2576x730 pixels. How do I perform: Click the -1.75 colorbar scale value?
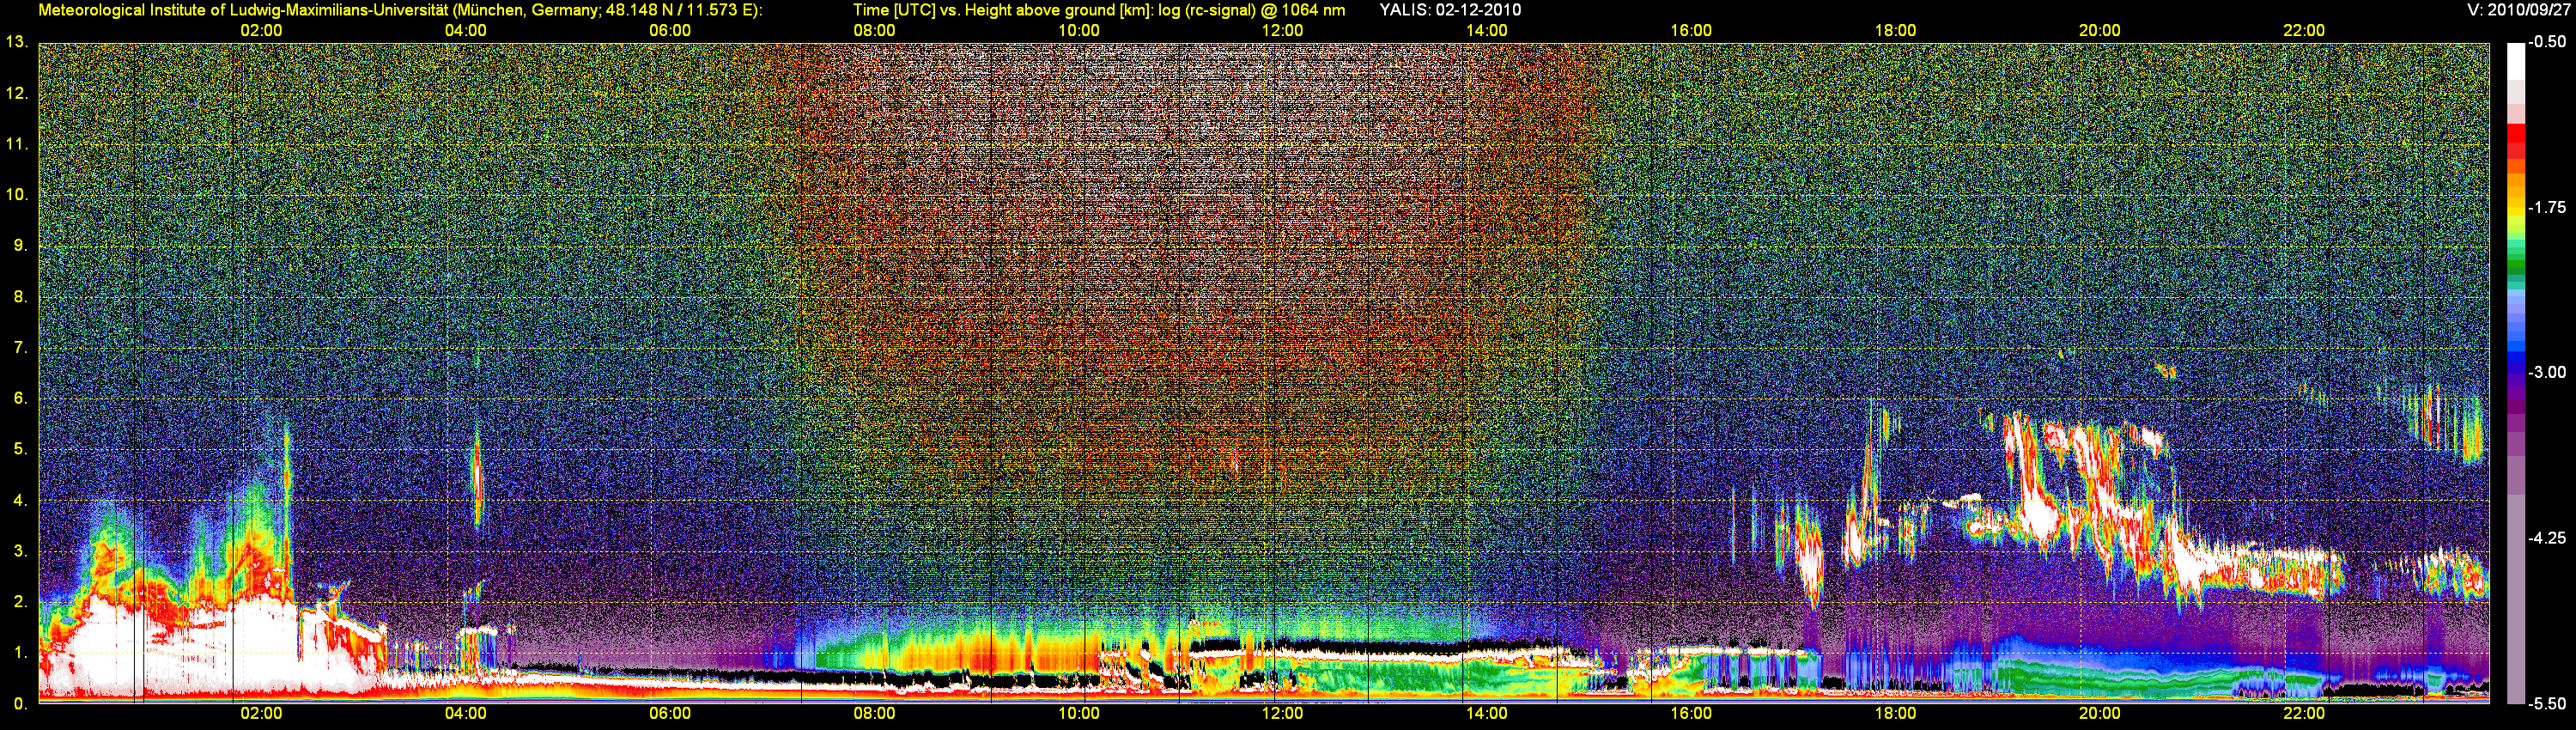pyautogui.click(x=2547, y=207)
